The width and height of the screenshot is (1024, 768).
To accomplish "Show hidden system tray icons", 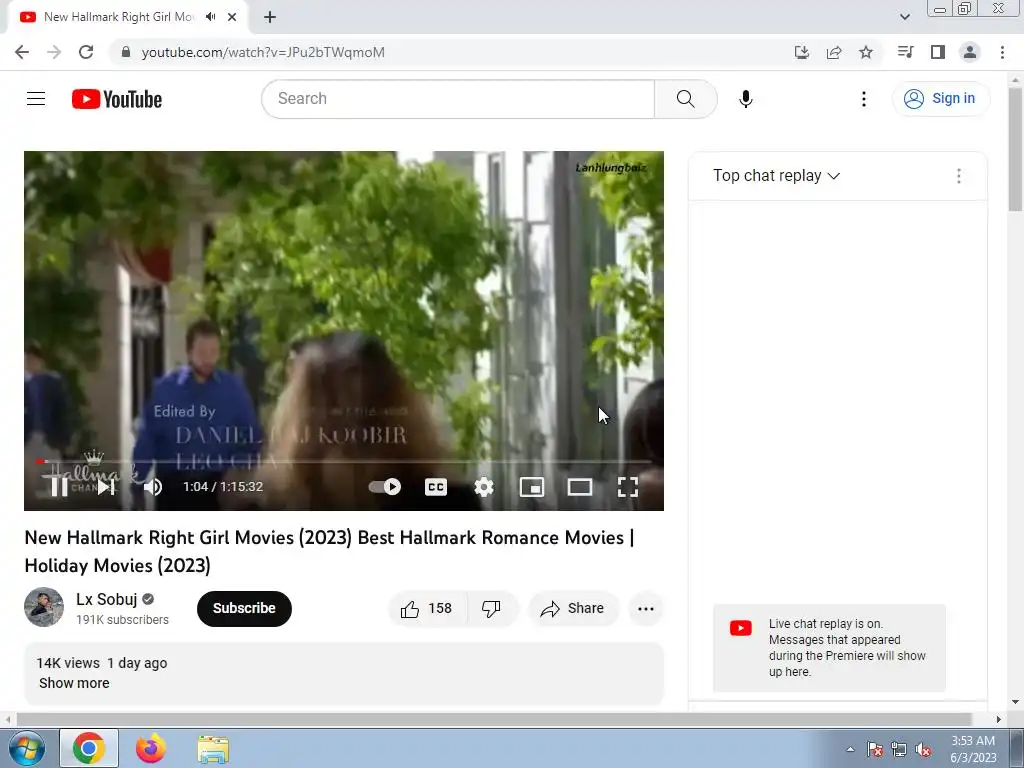I will [850, 749].
